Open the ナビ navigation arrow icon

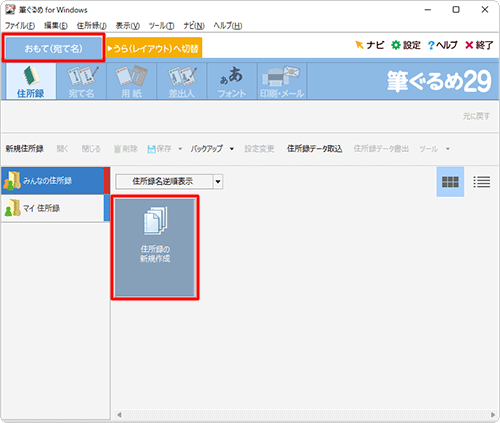coord(369,45)
